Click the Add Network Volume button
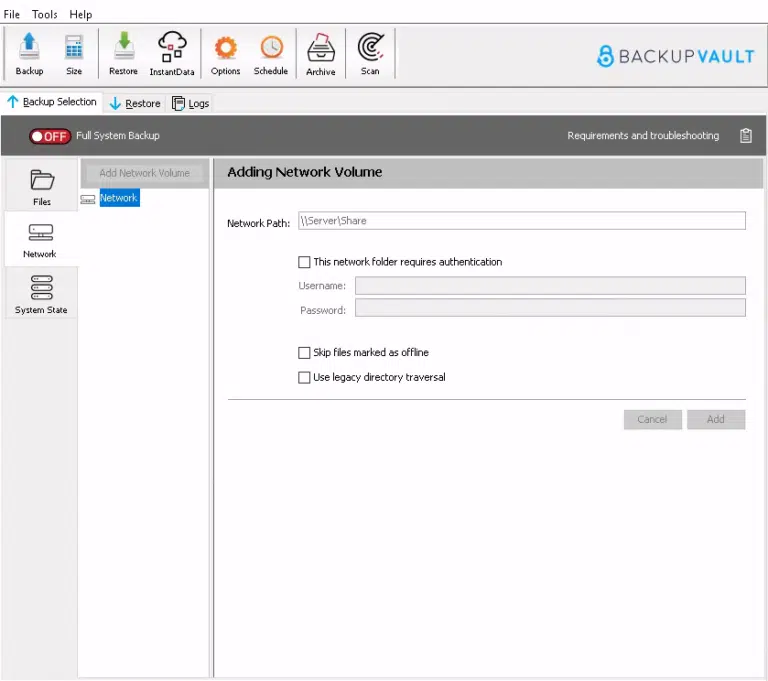Viewport: 768px width, 681px height. click(x=144, y=173)
